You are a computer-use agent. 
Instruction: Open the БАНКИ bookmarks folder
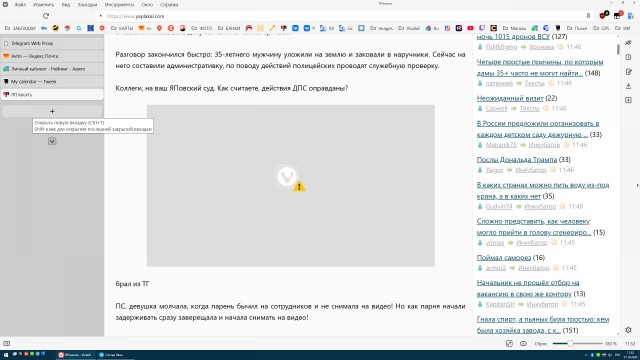[229, 28]
